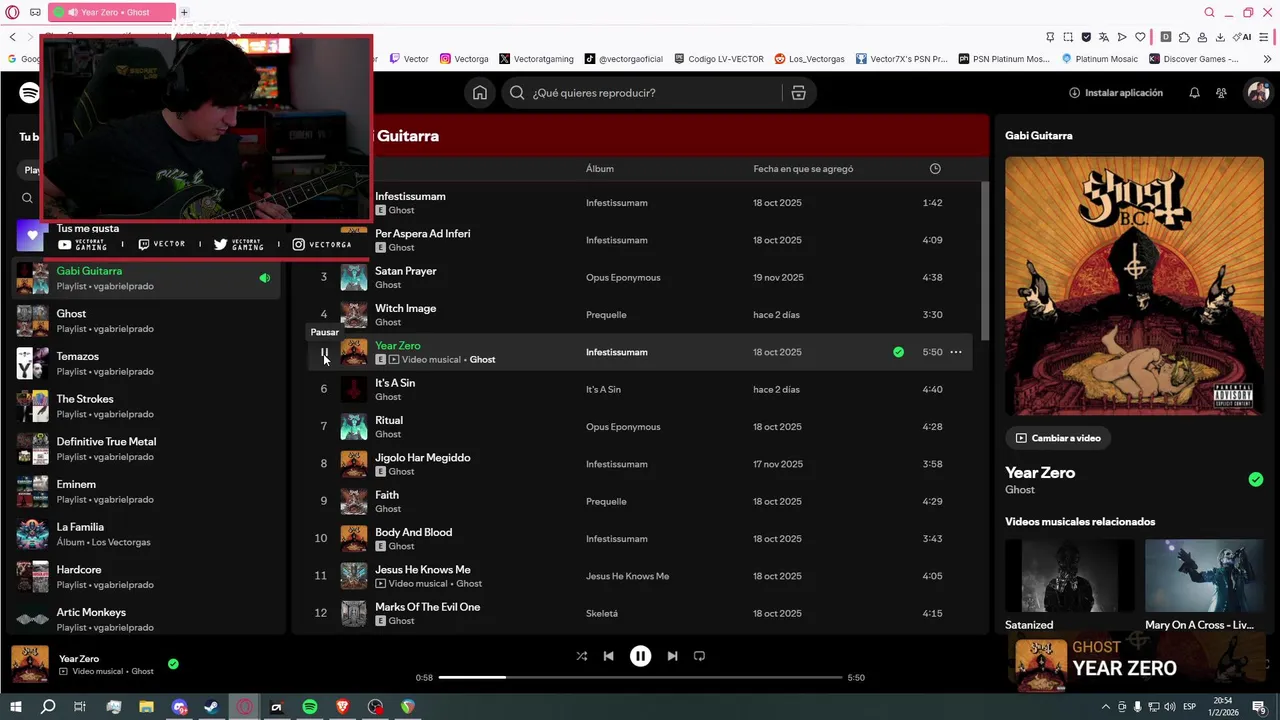This screenshot has width=1280, height=720.
Task: Skip to next track
Action: [672, 656]
